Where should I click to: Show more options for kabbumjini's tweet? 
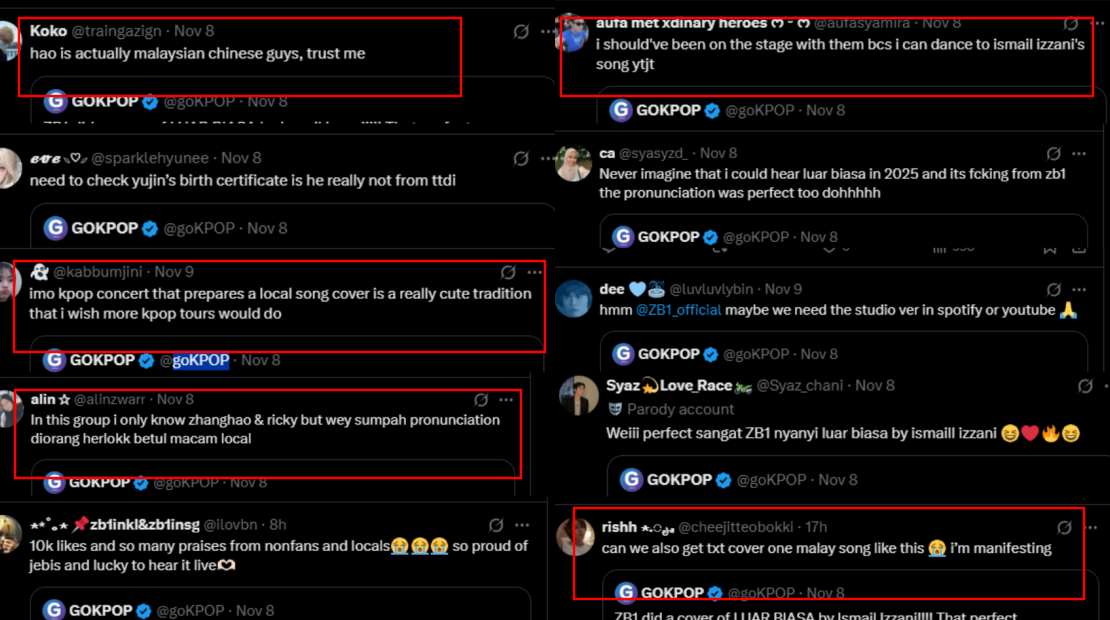534,272
